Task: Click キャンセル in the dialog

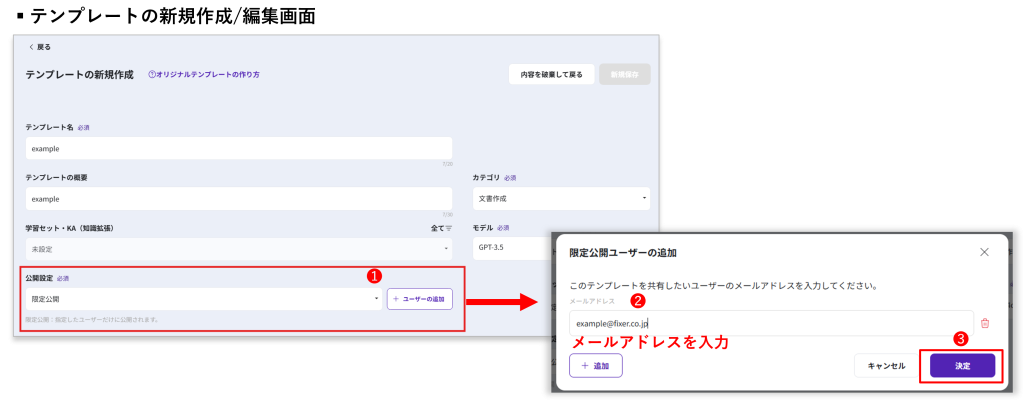Action: (886, 366)
